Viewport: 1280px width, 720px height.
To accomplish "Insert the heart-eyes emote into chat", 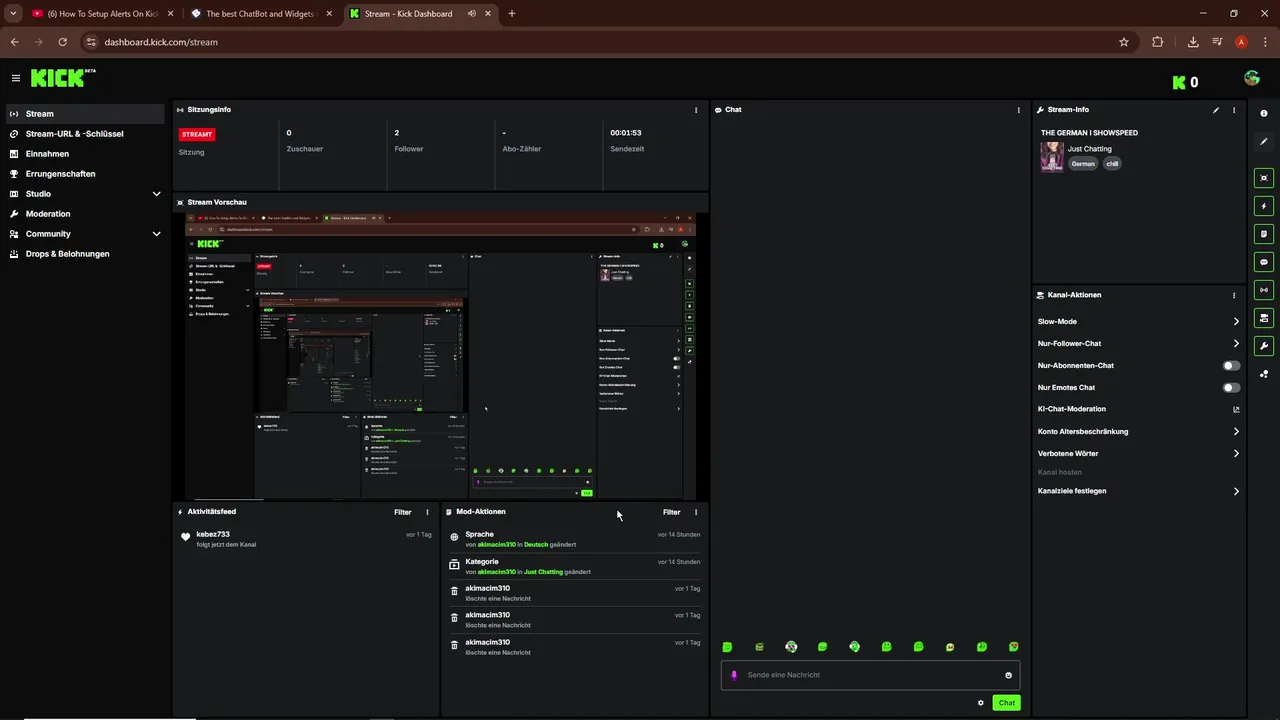I will pyautogui.click(x=1014, y=647).
